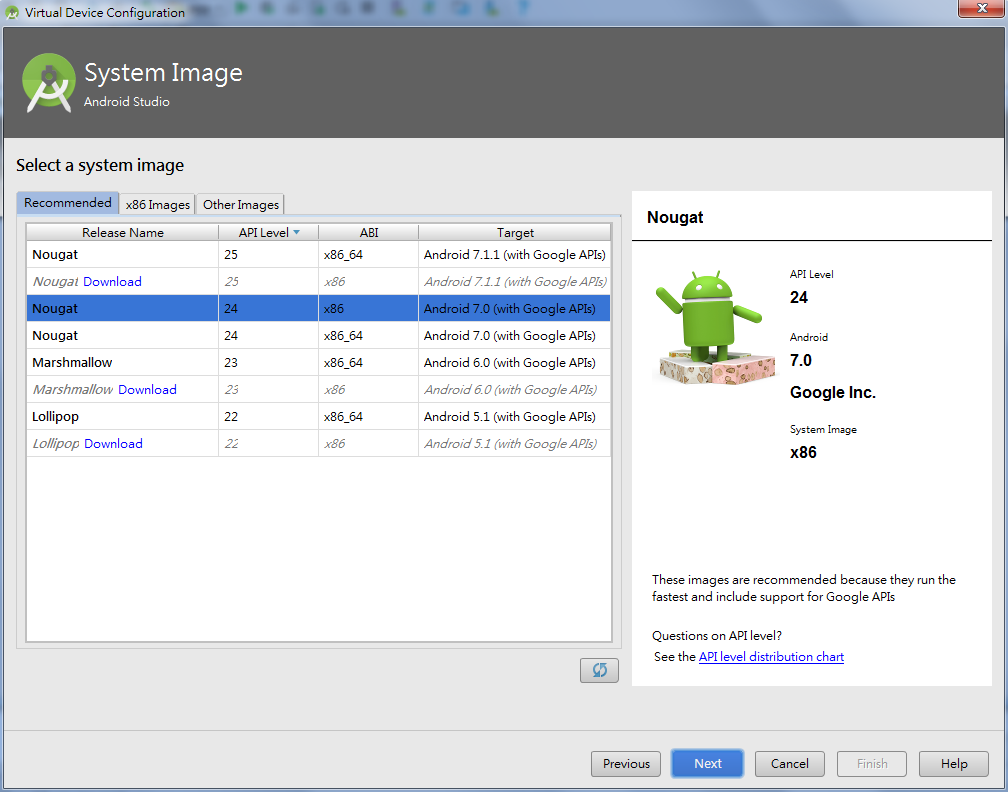Click the Previous button
The height and width of the screenshot is (792, 1008).
pyautogui.click(x=626, y=763)
